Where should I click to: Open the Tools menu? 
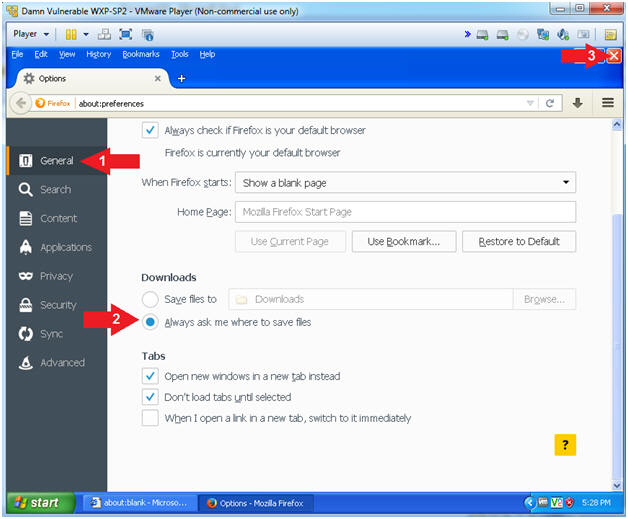tap(179, 54)
